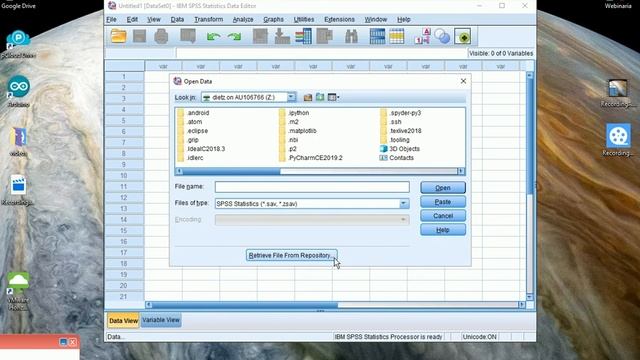This screenshot has height=360, width=640.
Task: Open the Analyze menu
Action: 243,19
